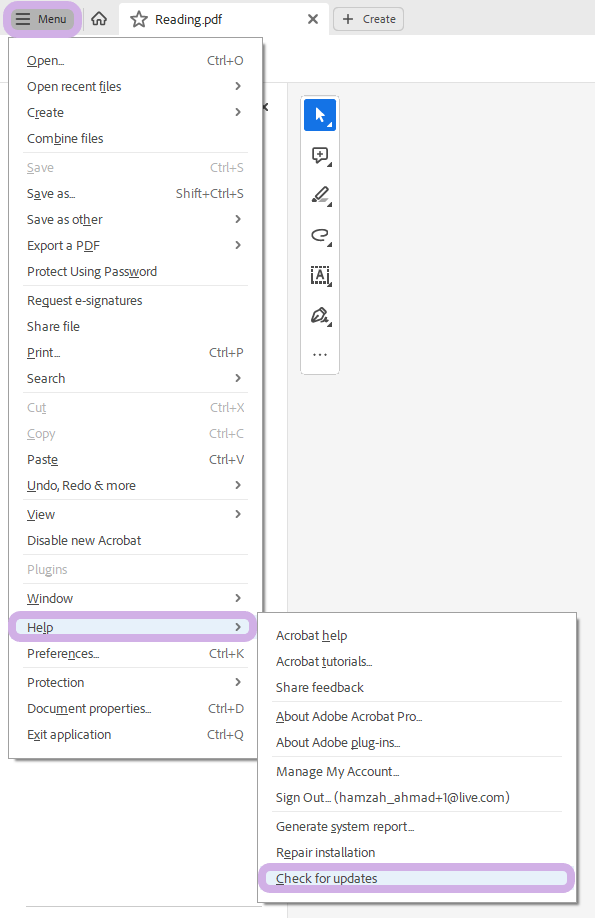Click the Create button with plus
Image resolution: width=595 pixels, height=918 pixels.
pyautogui.click(x=368, y=19)
